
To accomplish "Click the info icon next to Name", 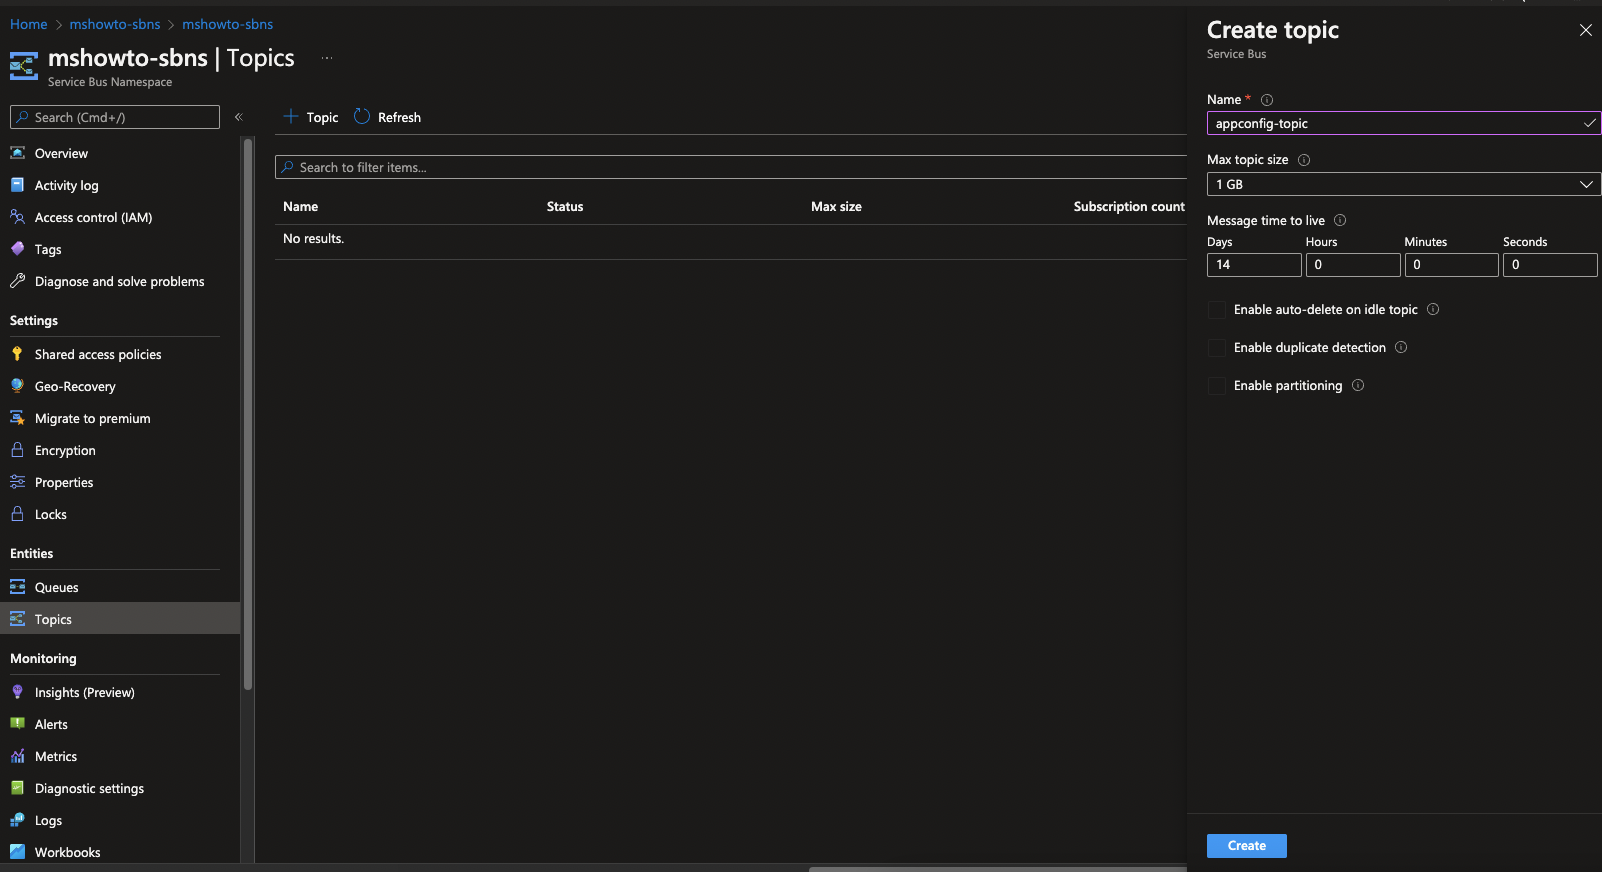I will point(1267,100).
